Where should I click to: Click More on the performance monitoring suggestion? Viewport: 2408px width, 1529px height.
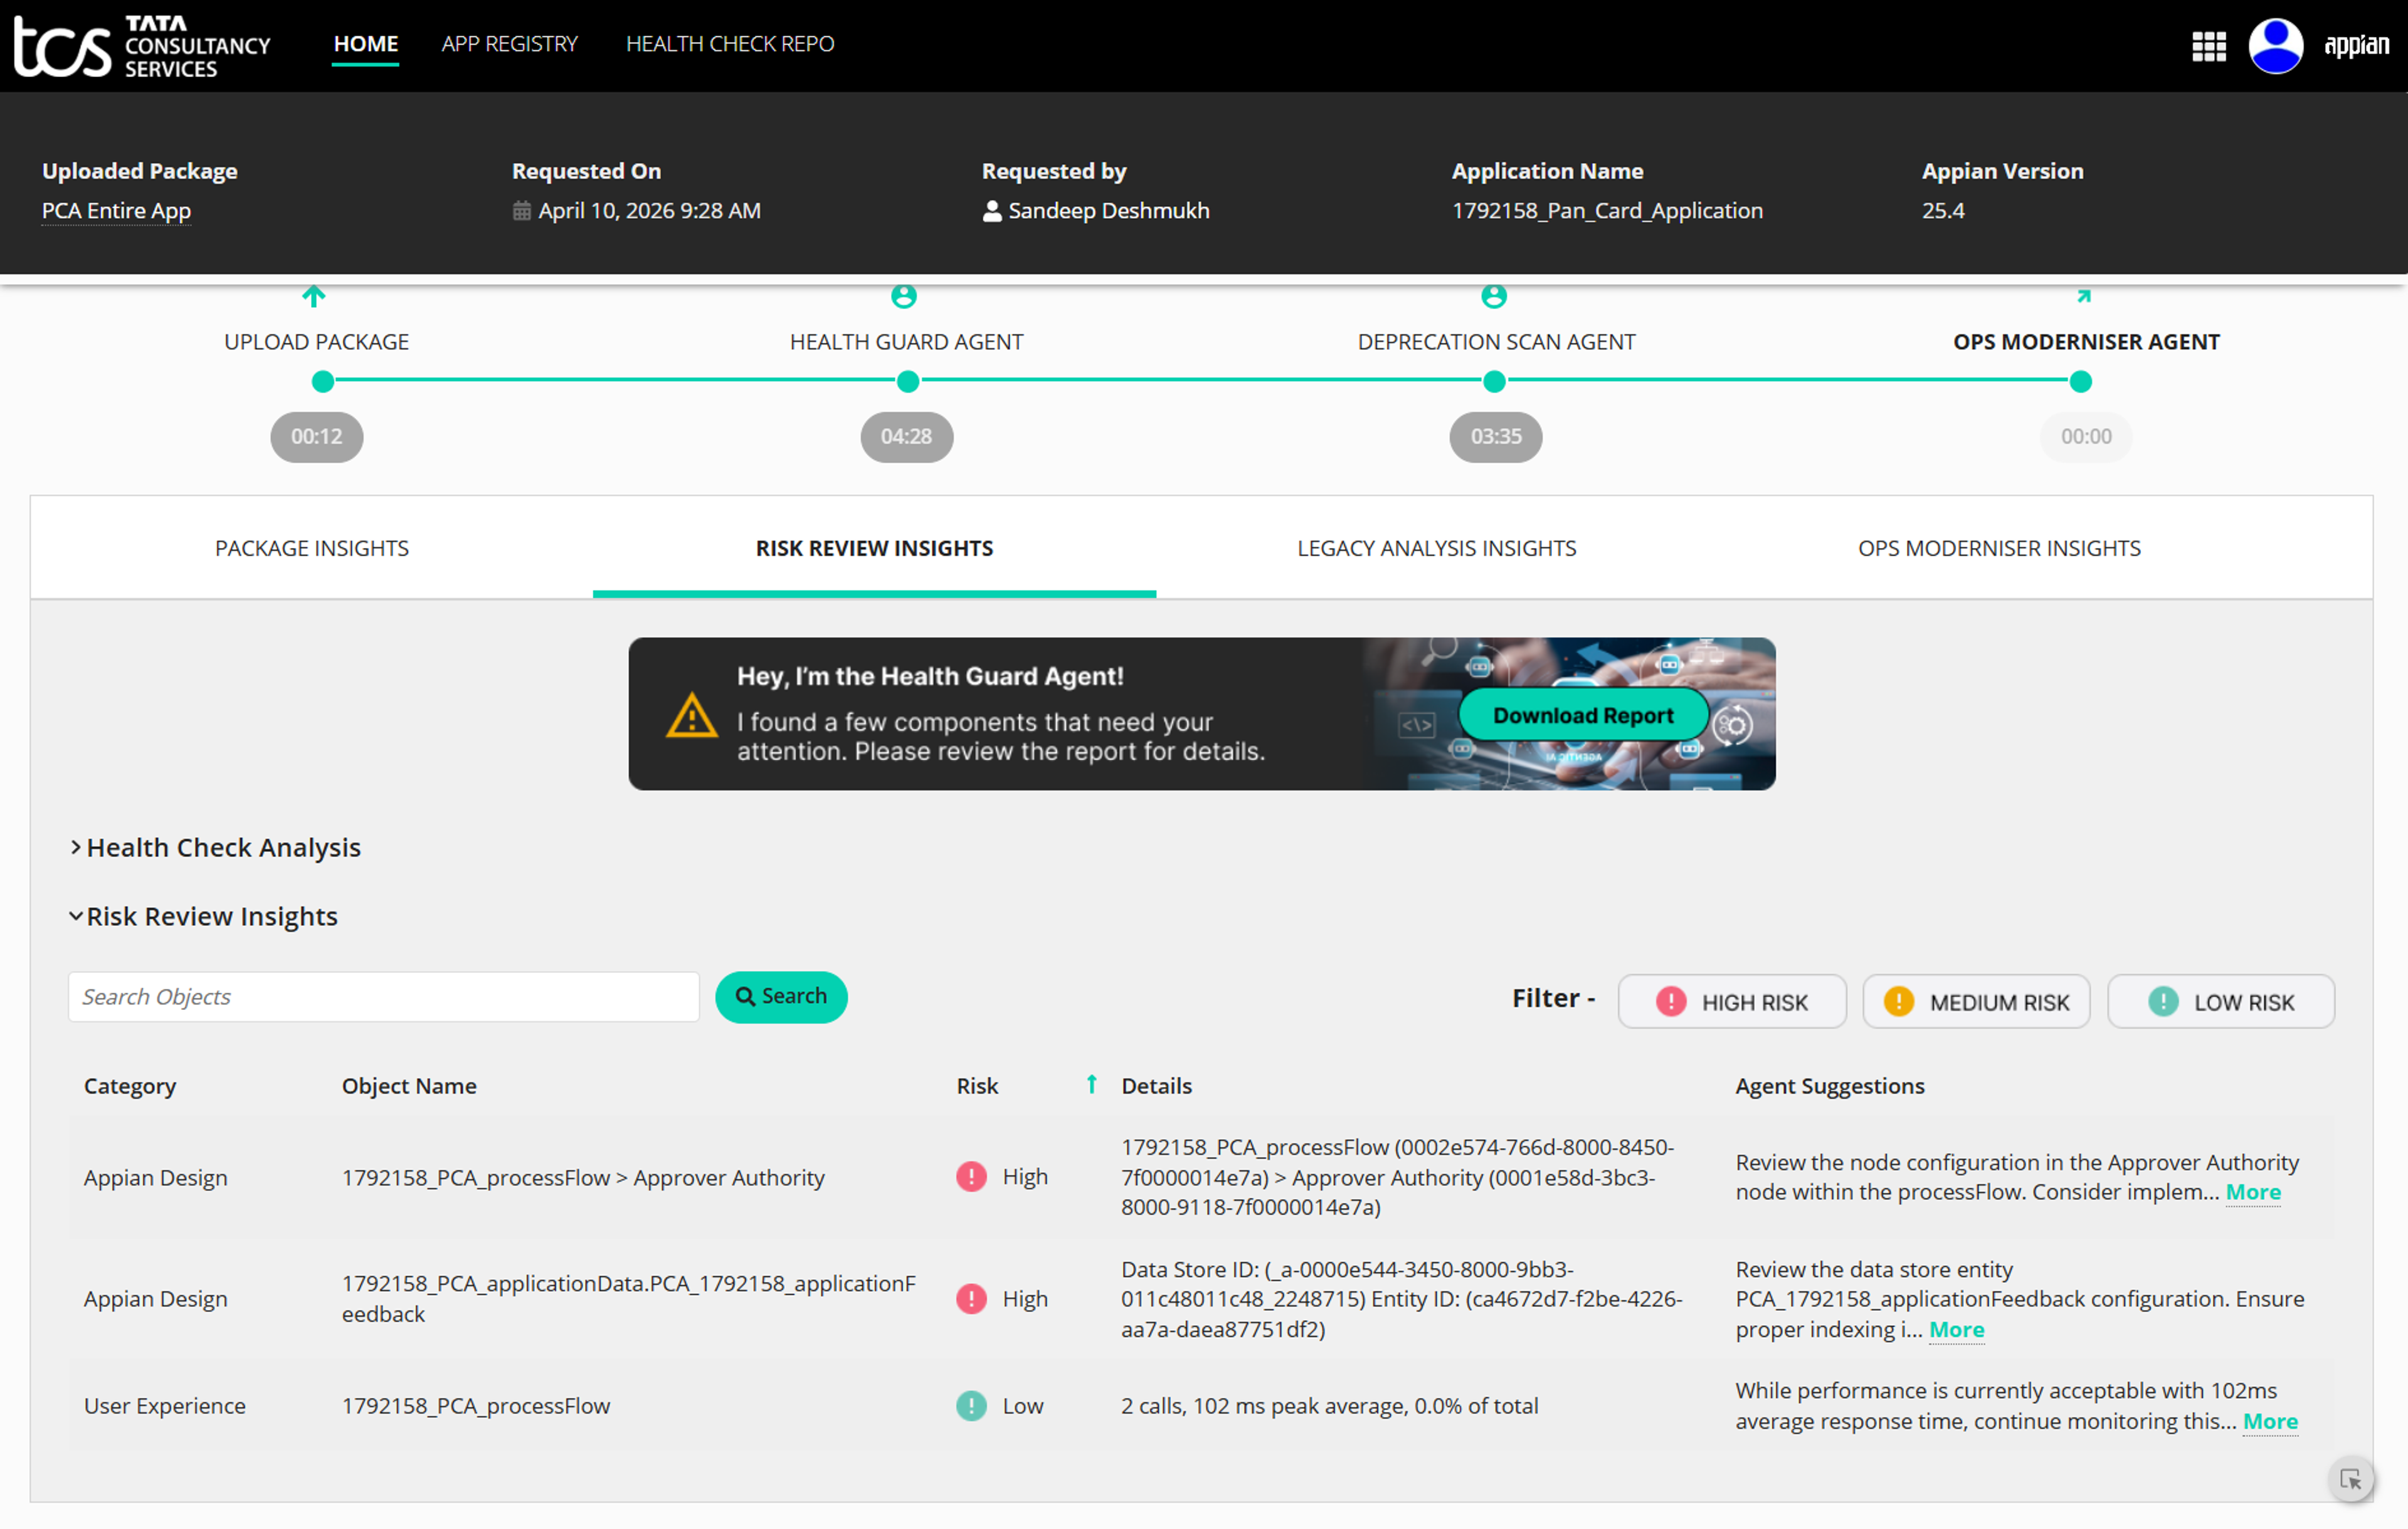[2270, 1421]
